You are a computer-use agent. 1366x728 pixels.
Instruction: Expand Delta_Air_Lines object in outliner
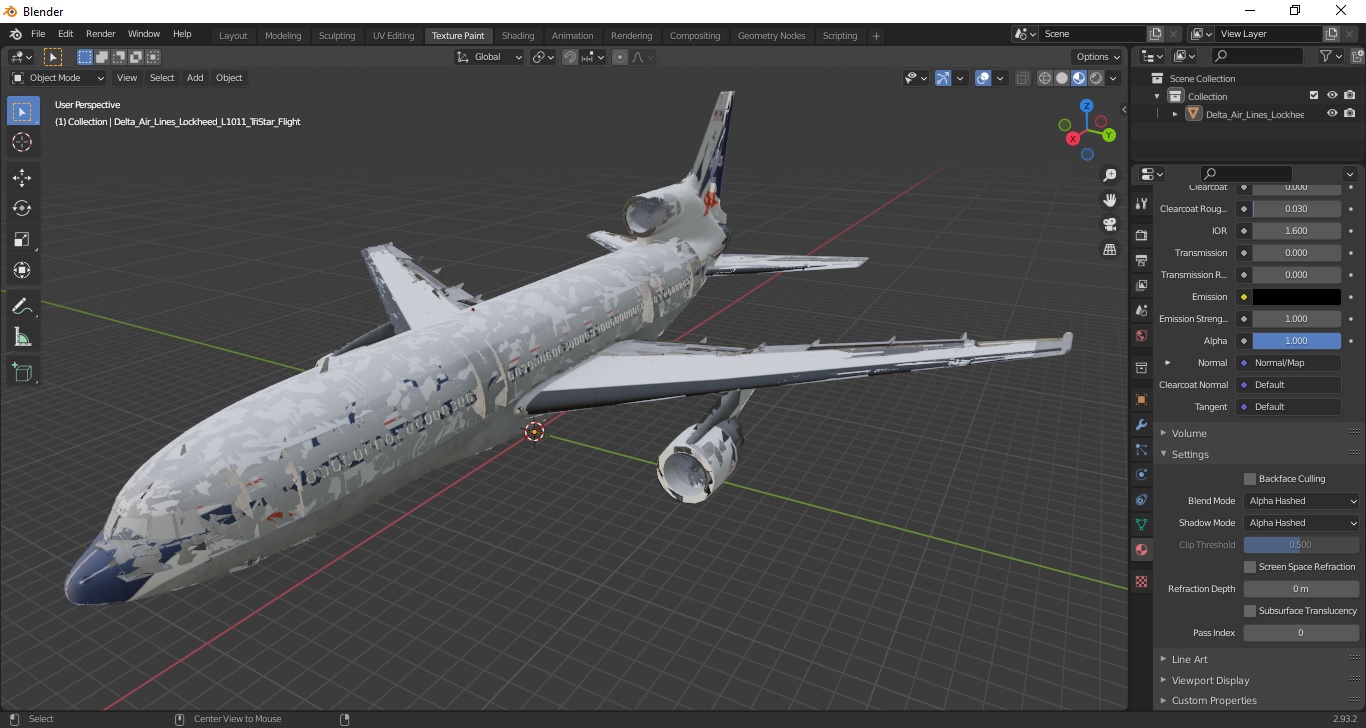pos(1175,114)
